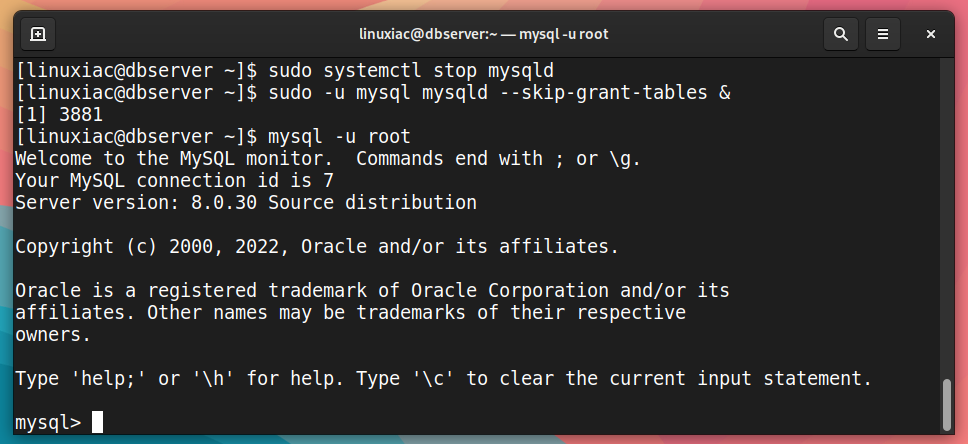Click the empty scrollbar track above the thumb

[x=948, y=219]
